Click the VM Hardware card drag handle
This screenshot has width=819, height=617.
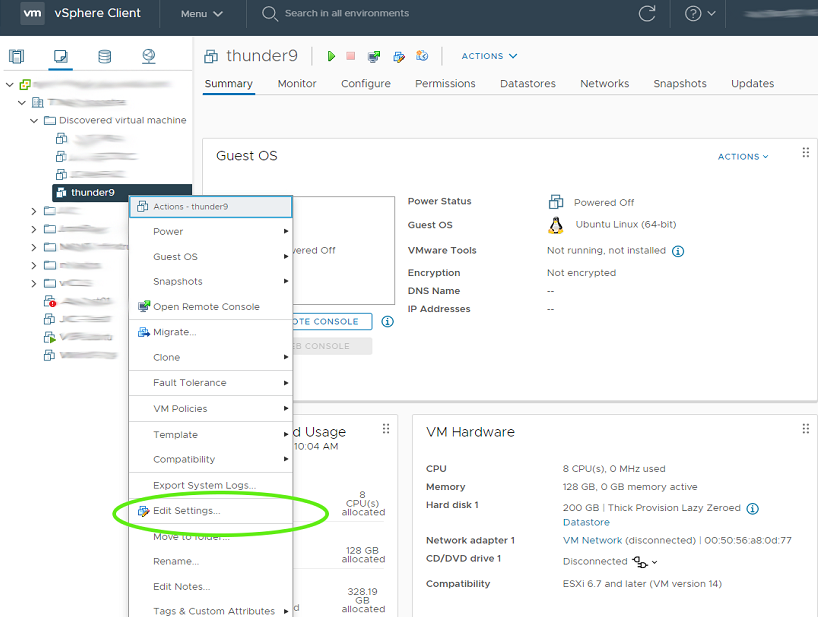click(805, 429)
